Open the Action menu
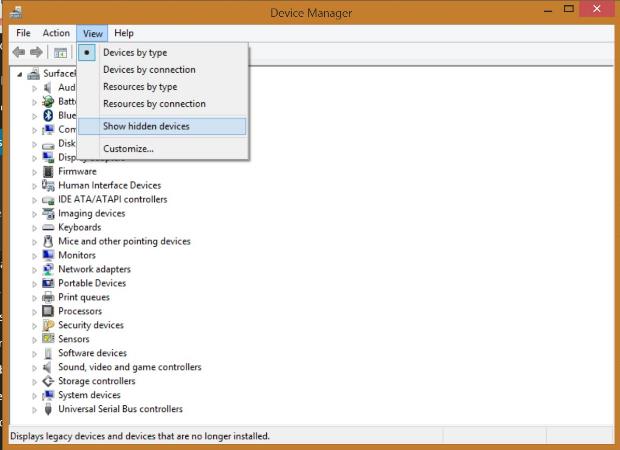The width and height of the screenshot is (620, 450). point(56,33)
